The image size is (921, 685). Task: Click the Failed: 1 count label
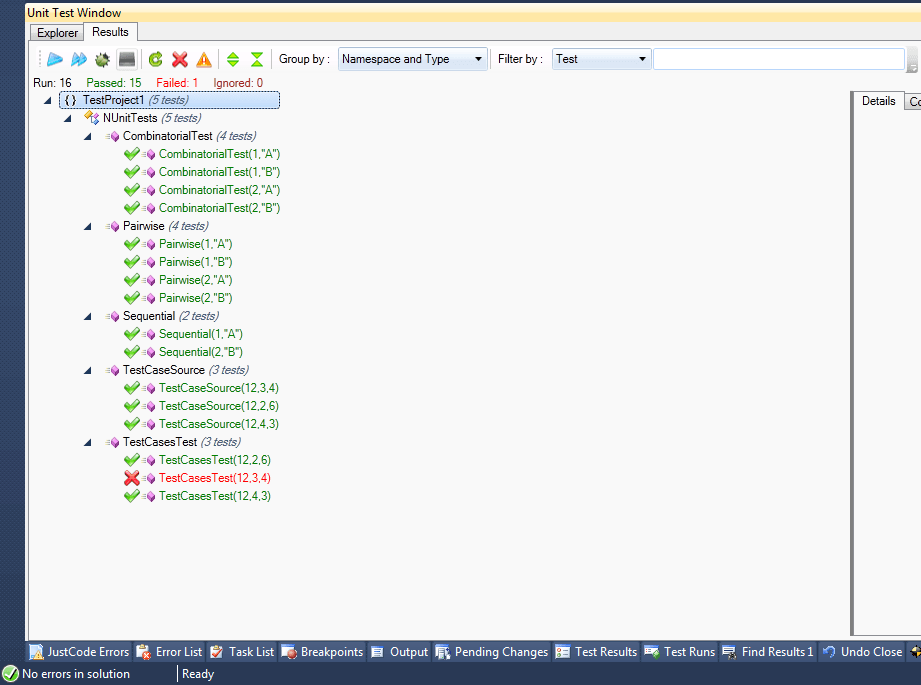click(177, 83)
